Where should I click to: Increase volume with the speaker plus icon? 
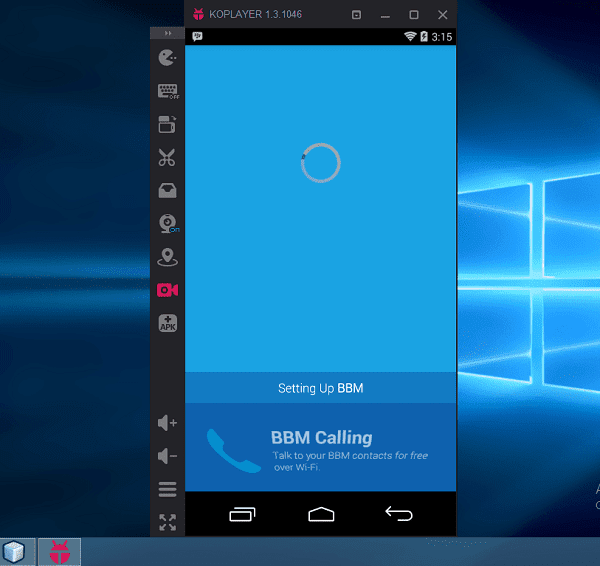(x=167, y=423)
